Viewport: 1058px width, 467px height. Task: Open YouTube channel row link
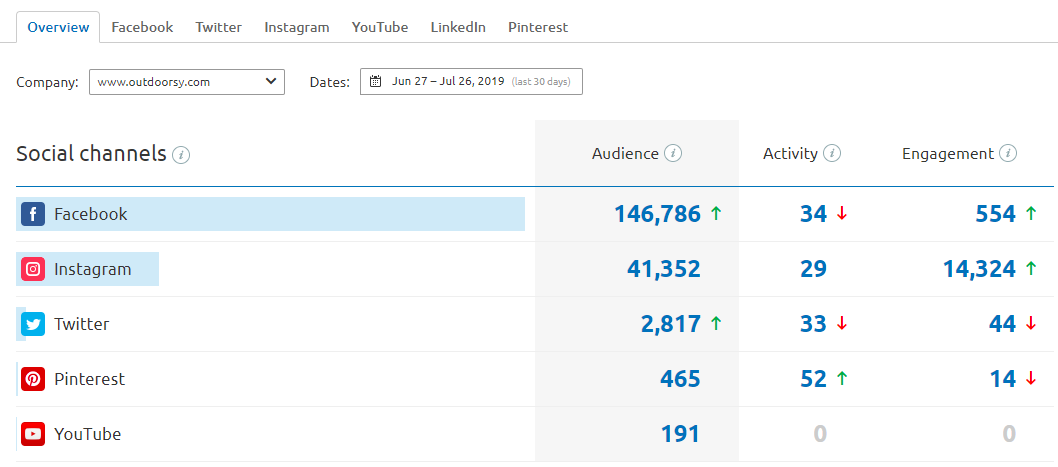[88, 434]
